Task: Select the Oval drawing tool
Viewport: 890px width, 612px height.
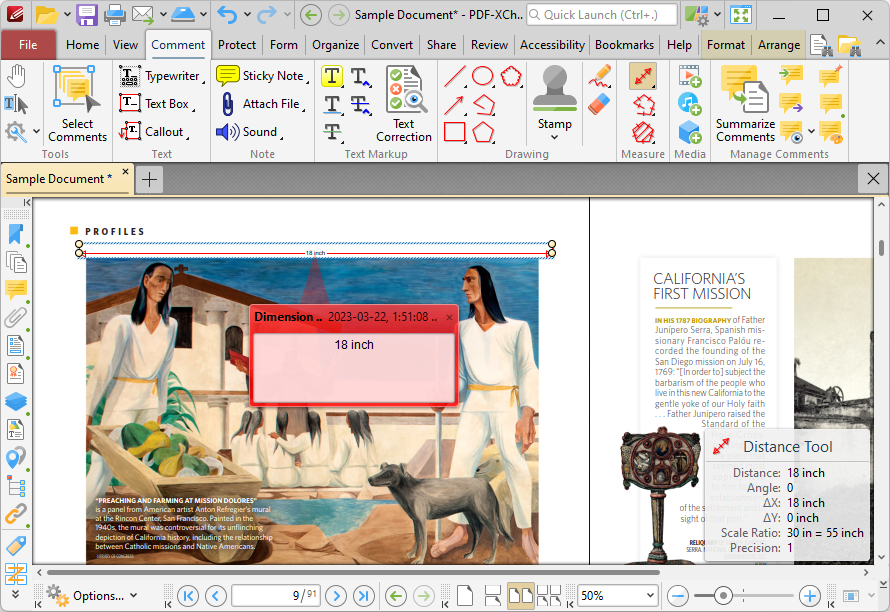Action: [x=482, y=76]
